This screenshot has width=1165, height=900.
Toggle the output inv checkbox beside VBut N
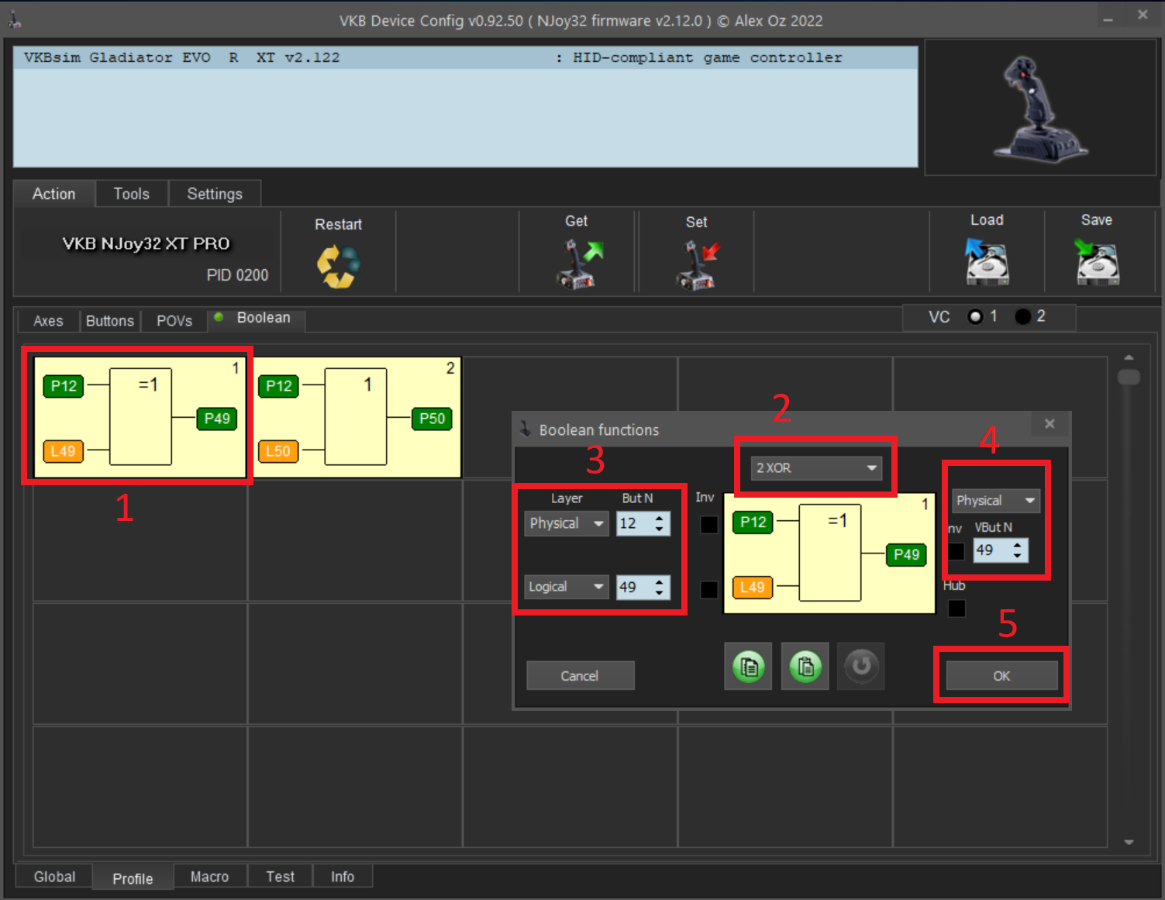[x=956, y=551]
